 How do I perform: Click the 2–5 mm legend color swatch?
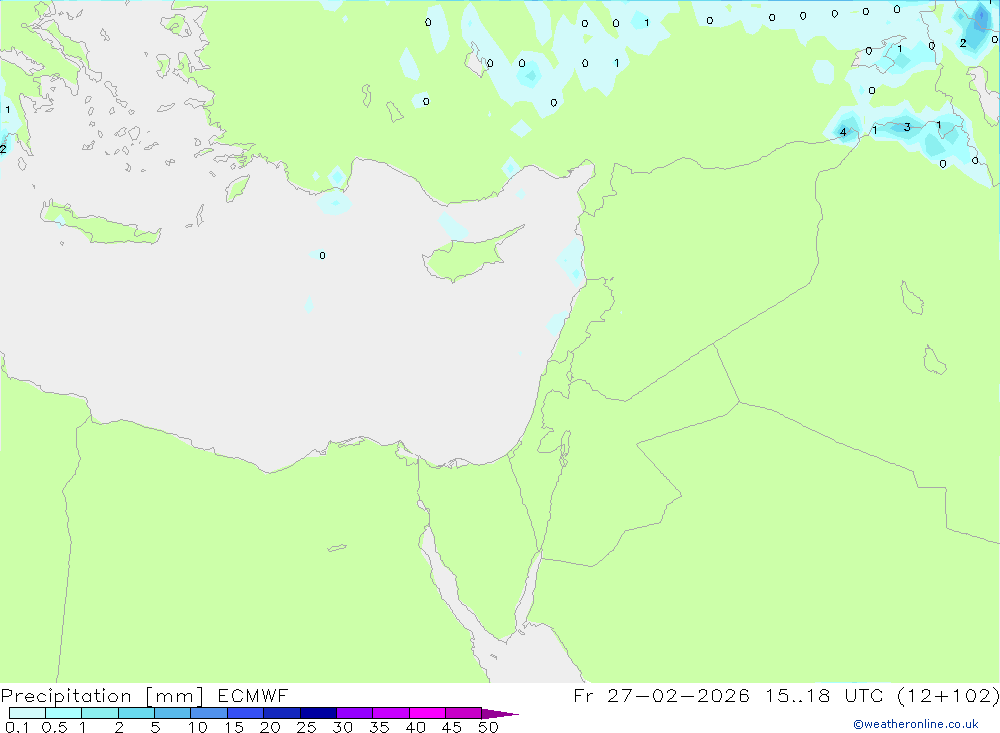(x=136, y=713)
